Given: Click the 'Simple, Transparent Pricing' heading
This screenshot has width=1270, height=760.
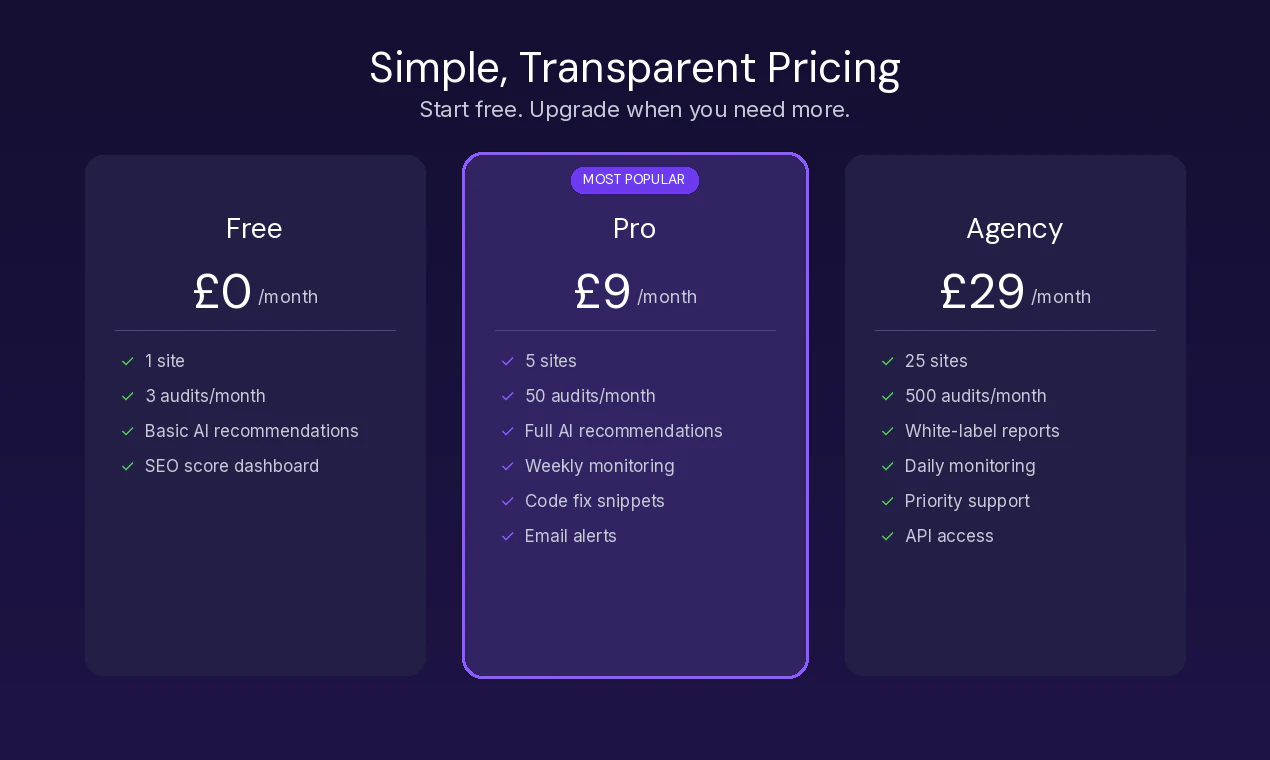Looking at the screenshot, I should (x=634, y=68).
